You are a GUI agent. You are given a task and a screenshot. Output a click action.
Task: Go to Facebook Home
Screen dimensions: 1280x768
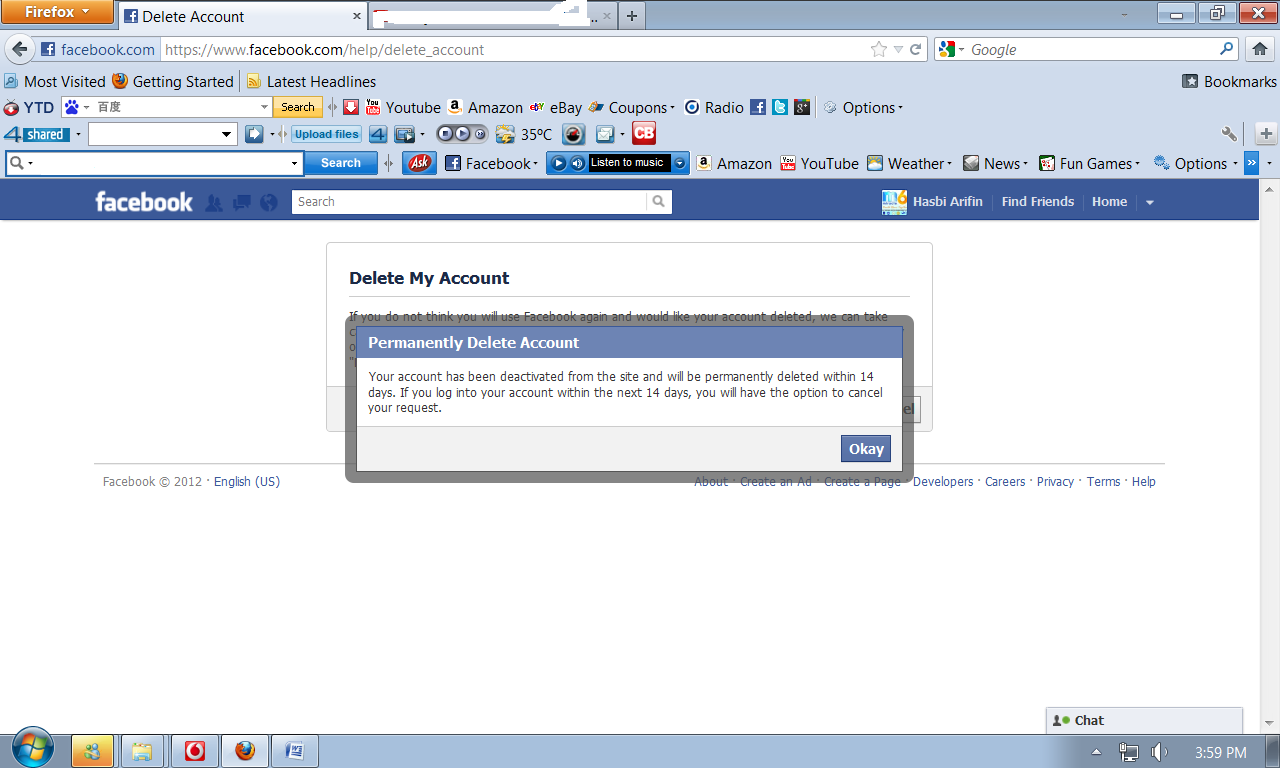pos(1110,202)
